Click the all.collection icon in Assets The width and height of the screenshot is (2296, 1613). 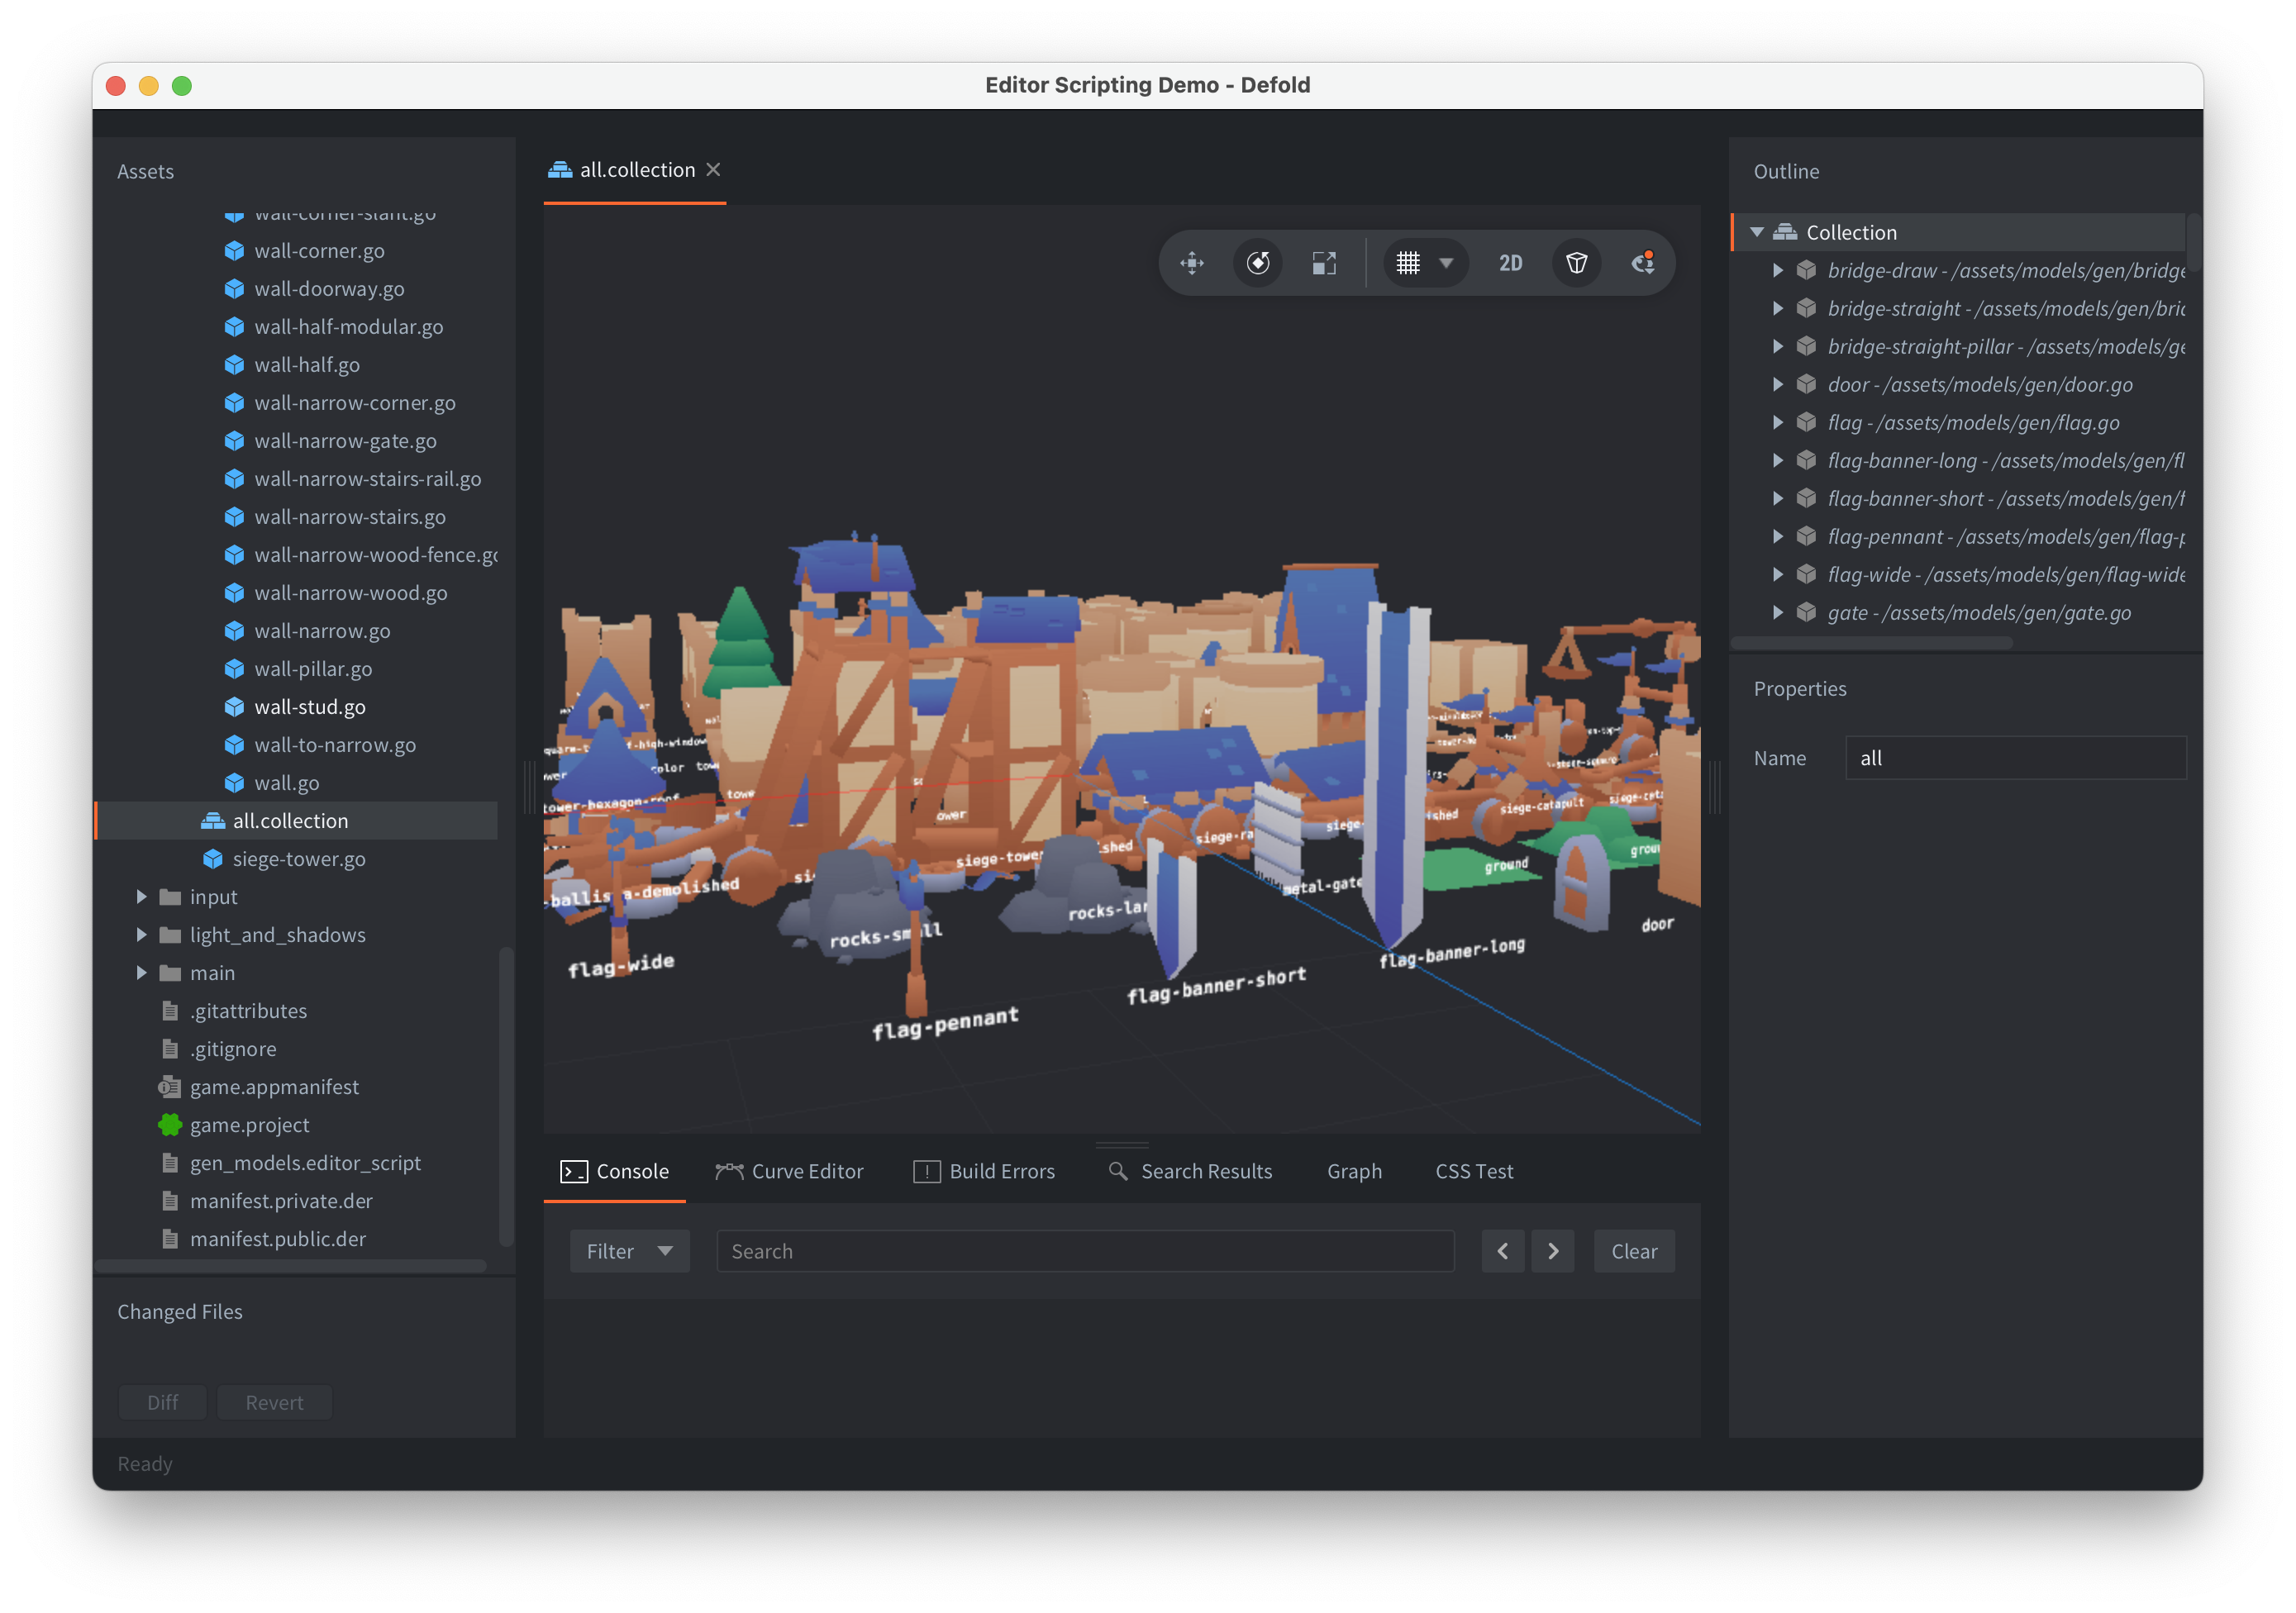[213, 821]
